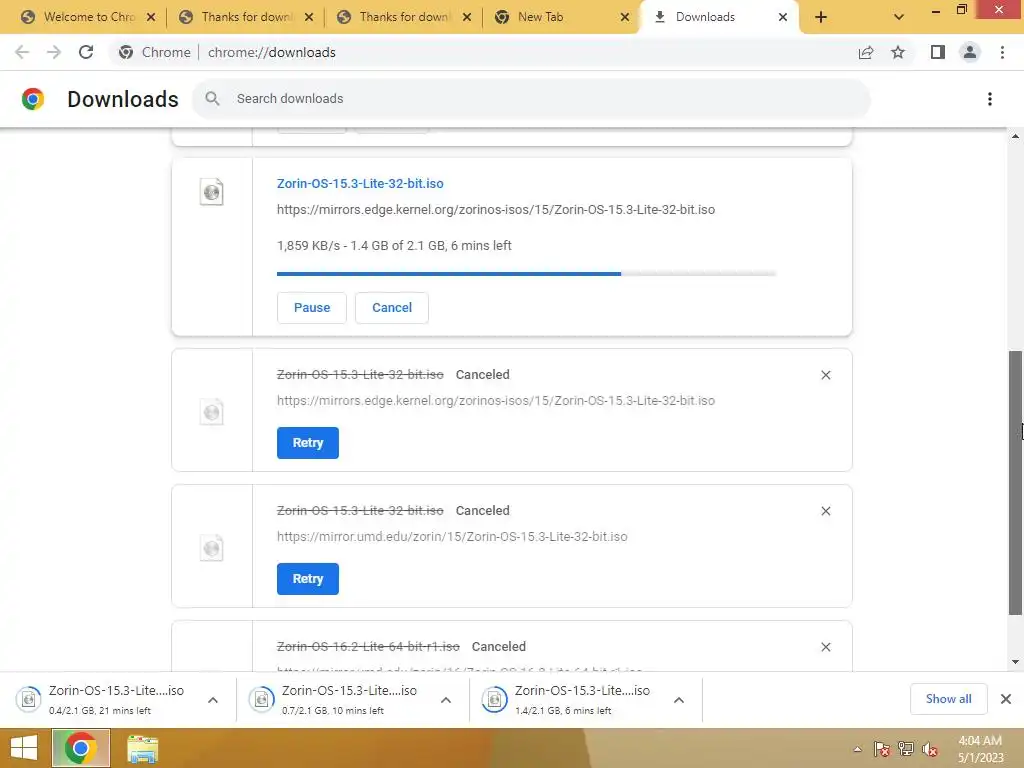Open Chrome's three-dot main menu
1024x768 pixels.
coord(1002,52)
